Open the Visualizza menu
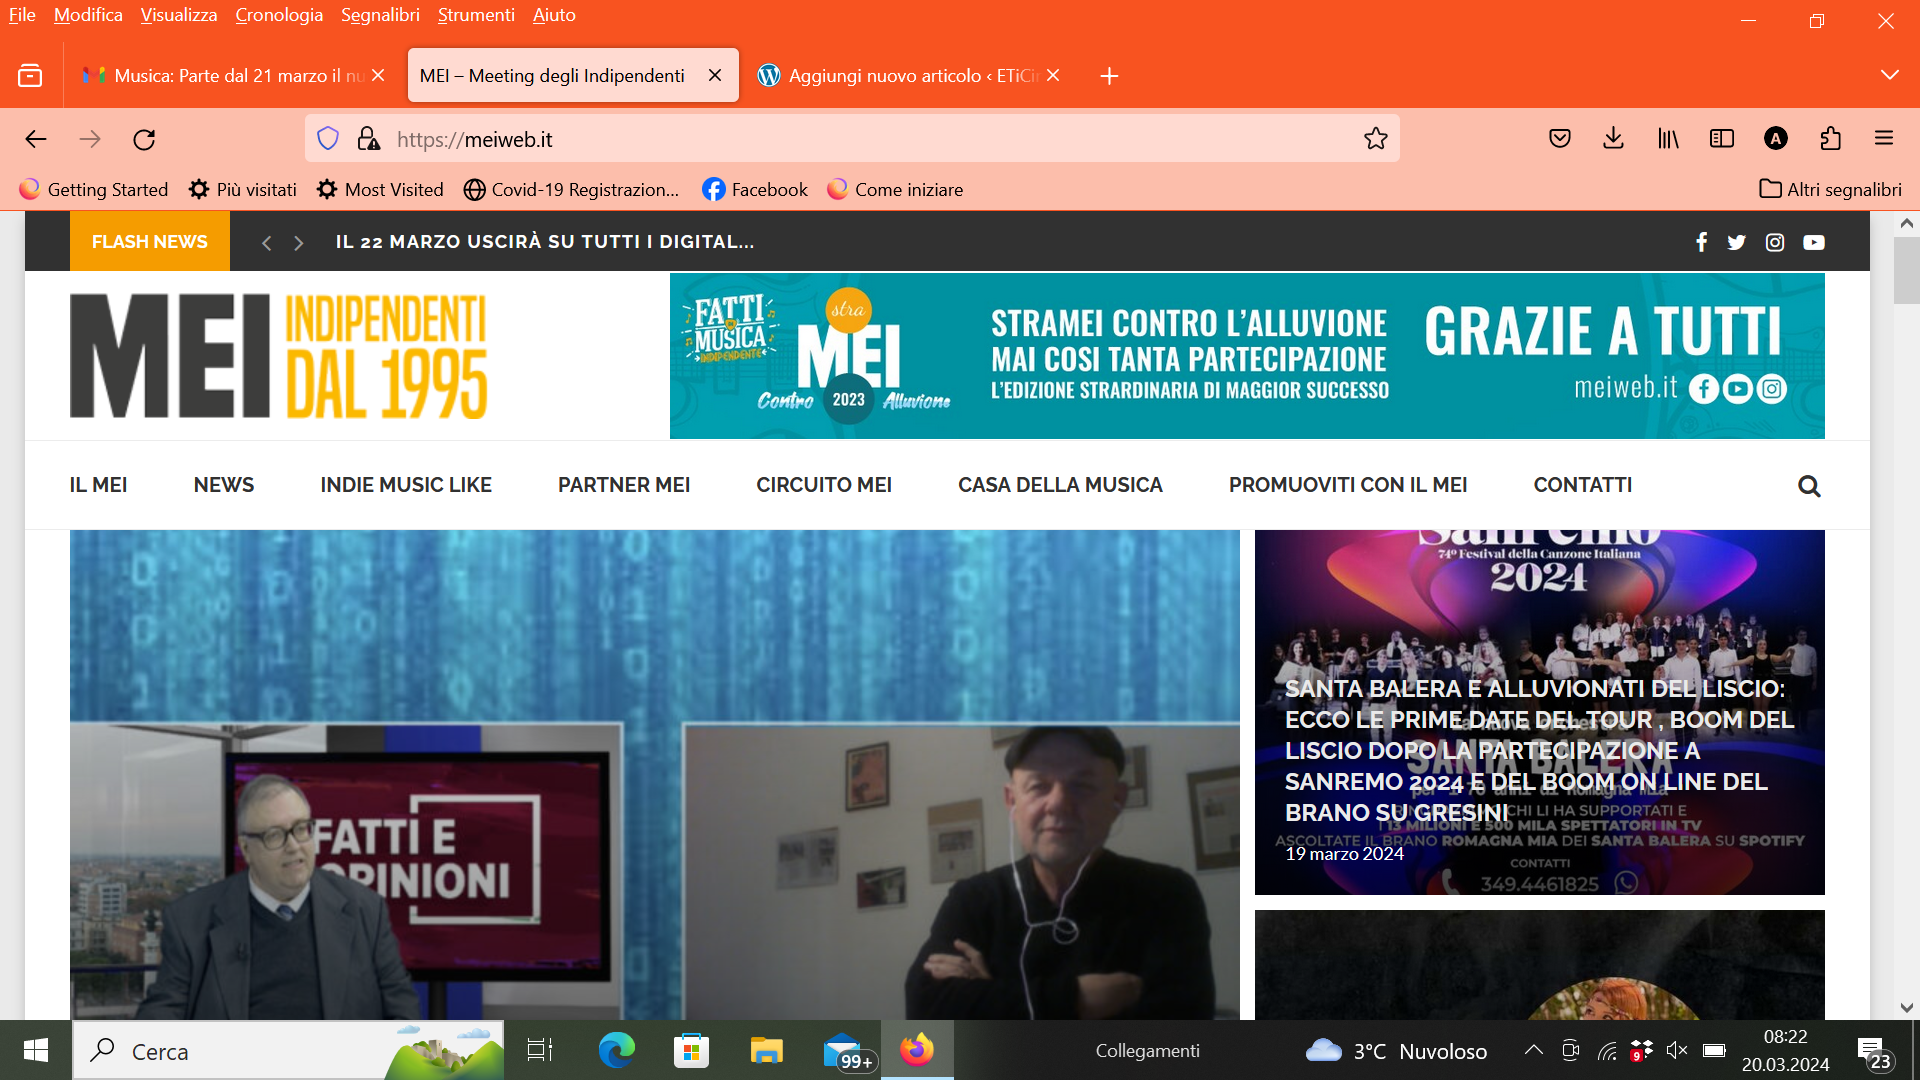Viewport: 1920px width, 1080px height. 179,15
